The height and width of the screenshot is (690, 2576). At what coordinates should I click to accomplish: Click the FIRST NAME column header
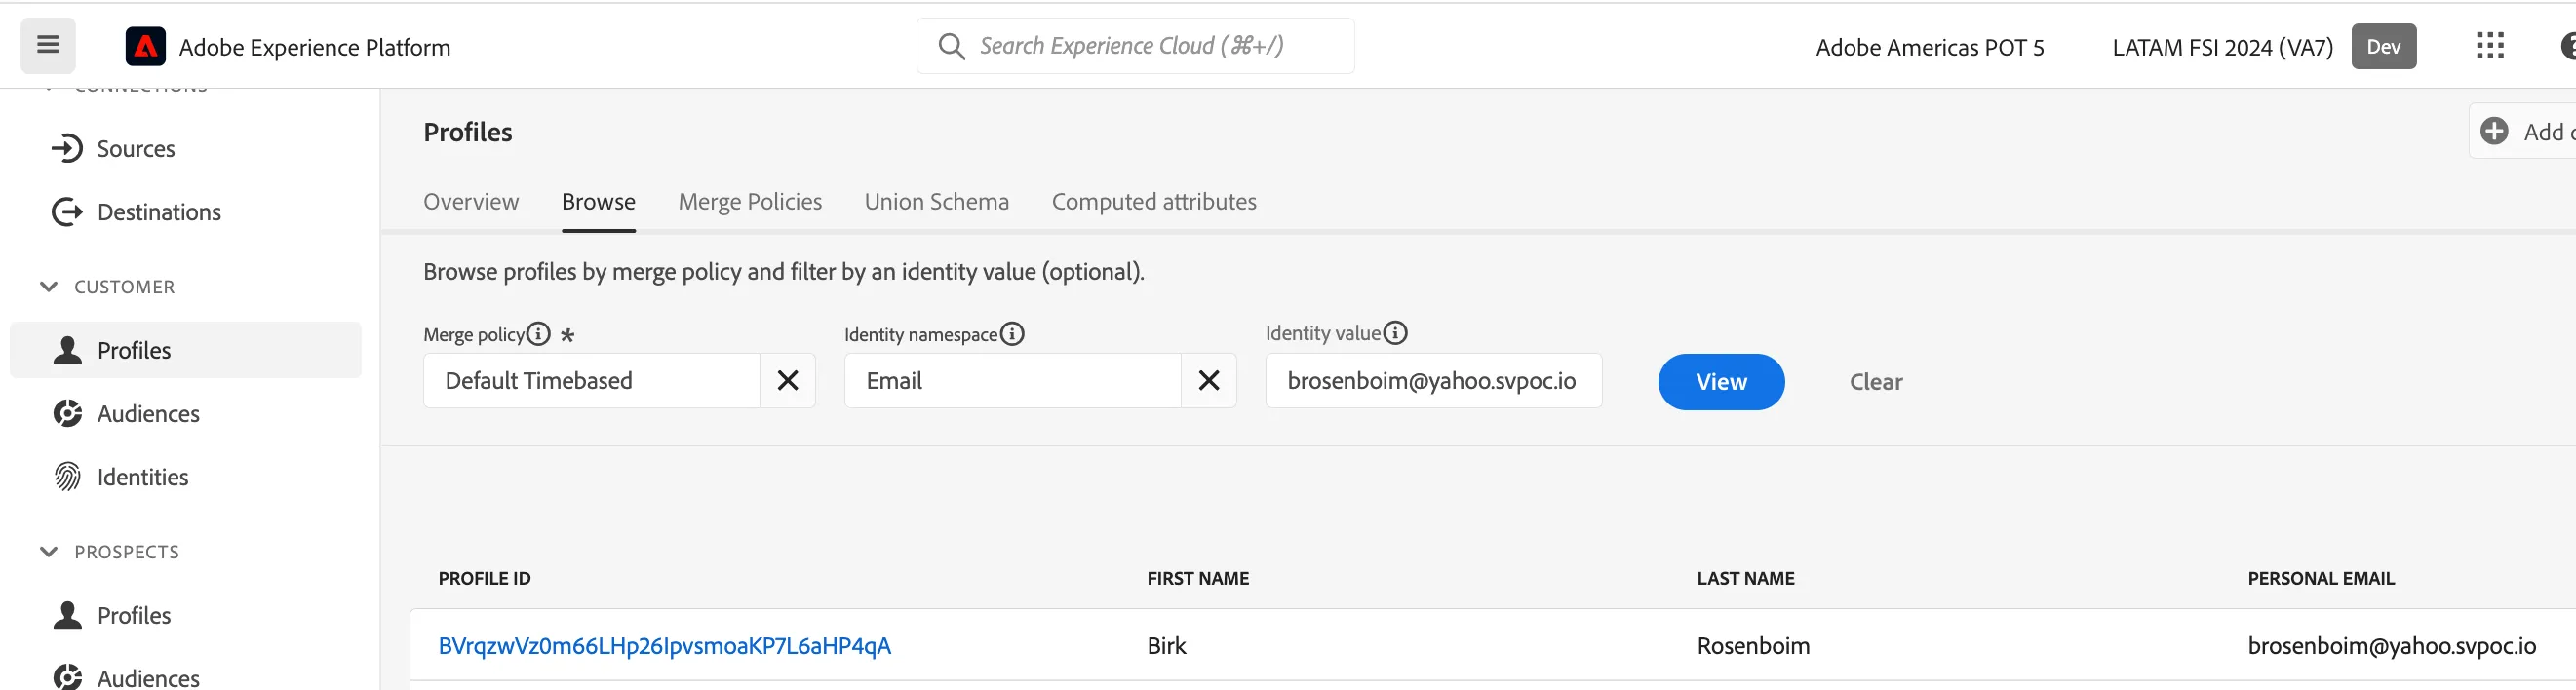click(x=1198, y=579)
